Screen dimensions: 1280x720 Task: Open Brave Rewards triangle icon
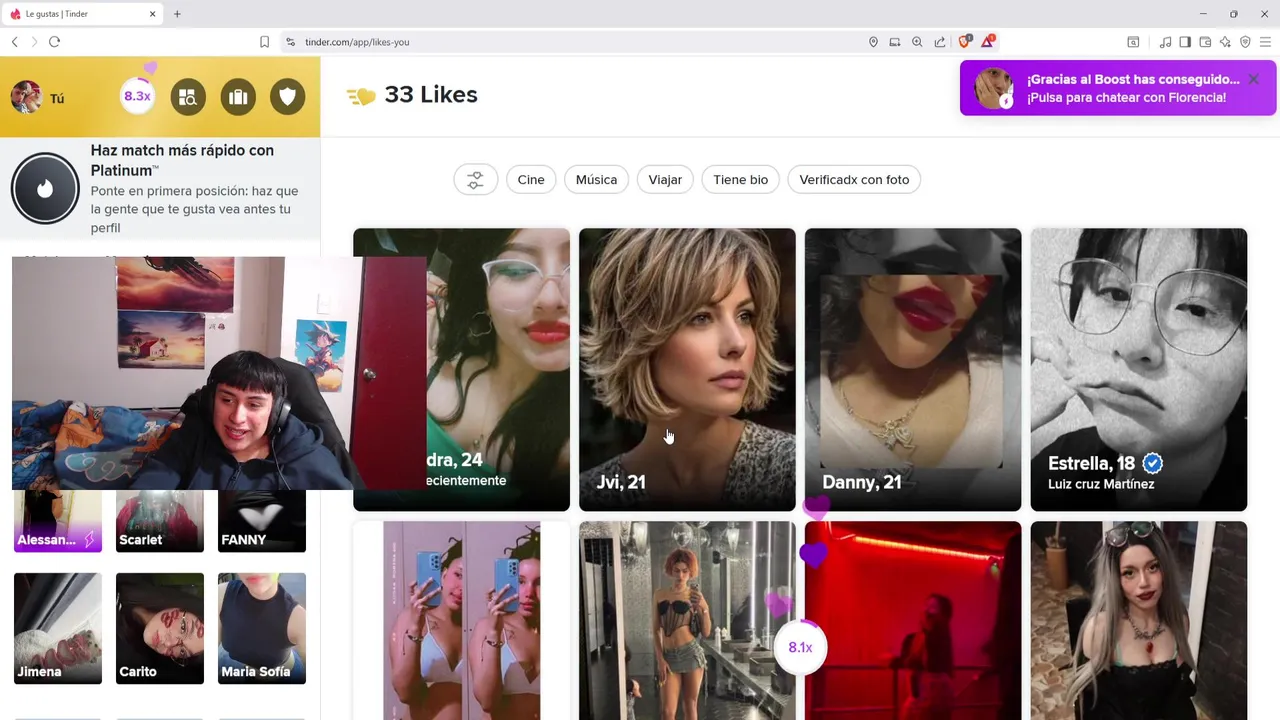point(987,41)
